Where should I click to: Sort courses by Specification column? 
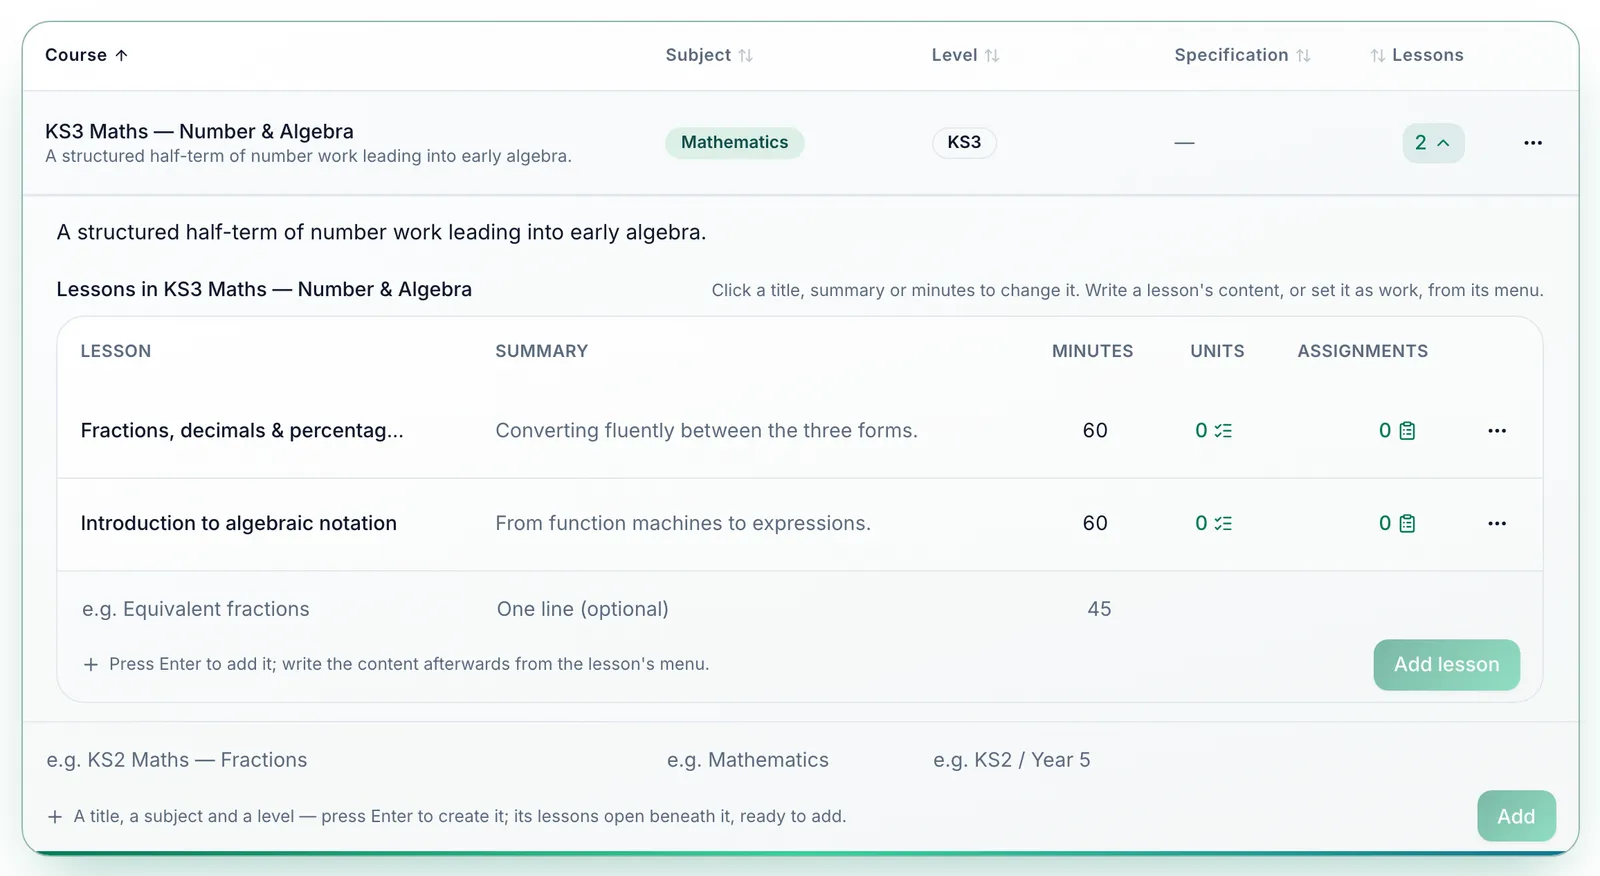1242,55
